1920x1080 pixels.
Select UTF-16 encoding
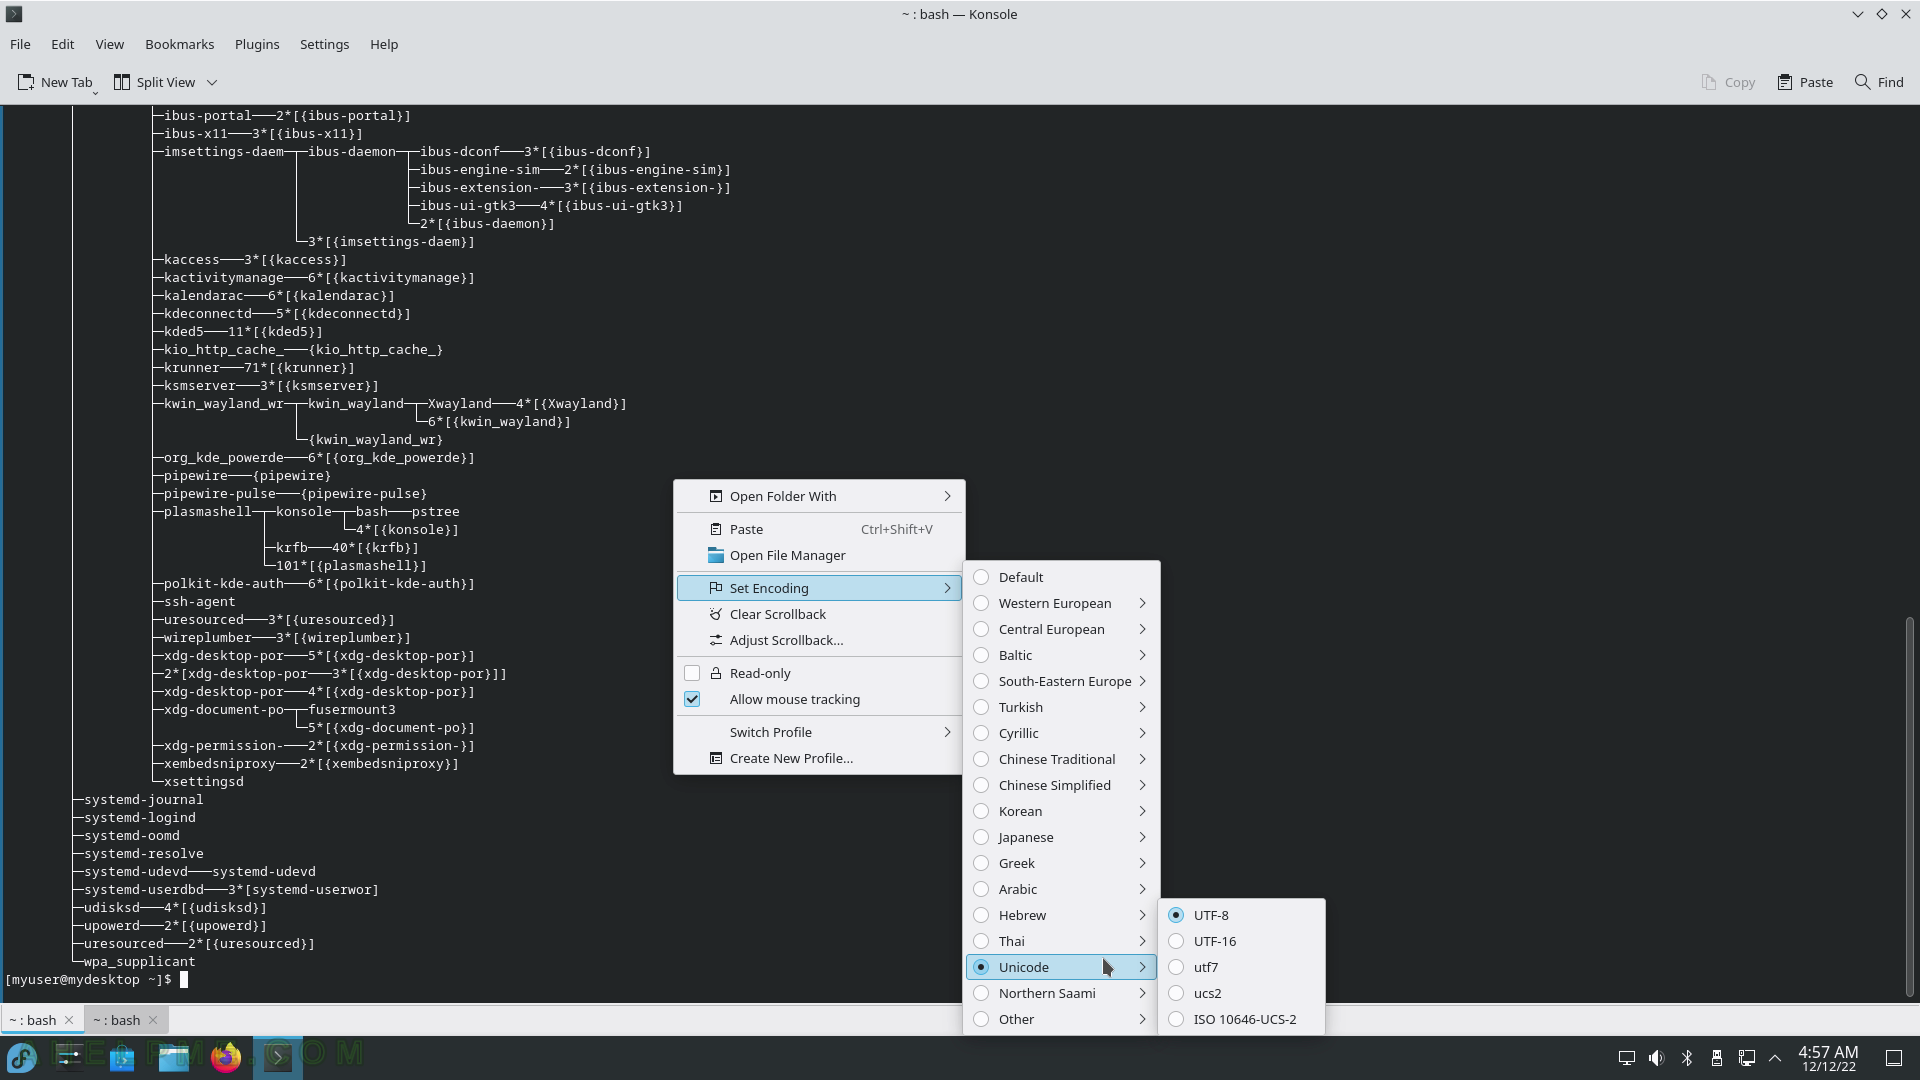click(1241, 941)
